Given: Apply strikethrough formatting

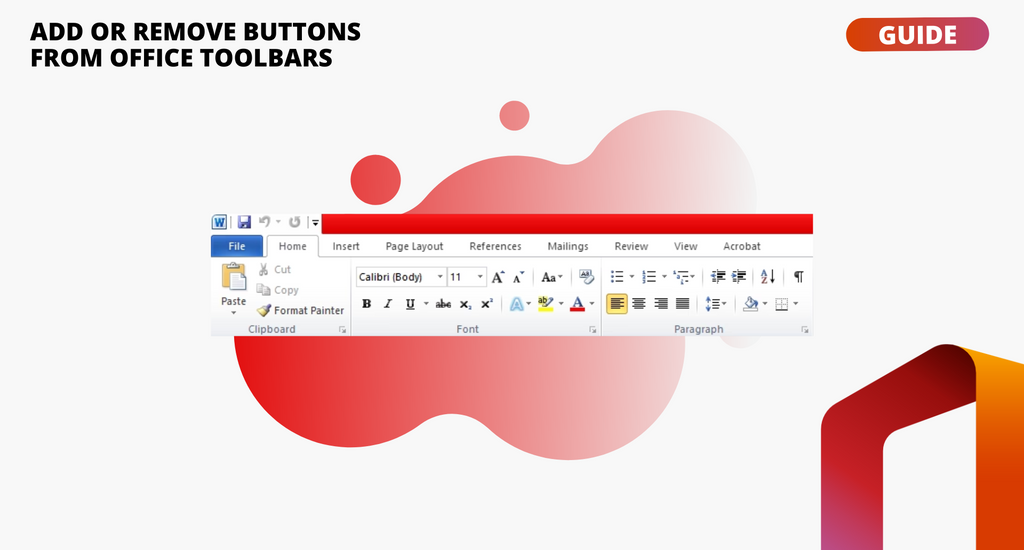Looking at the screenshot, I should 443,304.
